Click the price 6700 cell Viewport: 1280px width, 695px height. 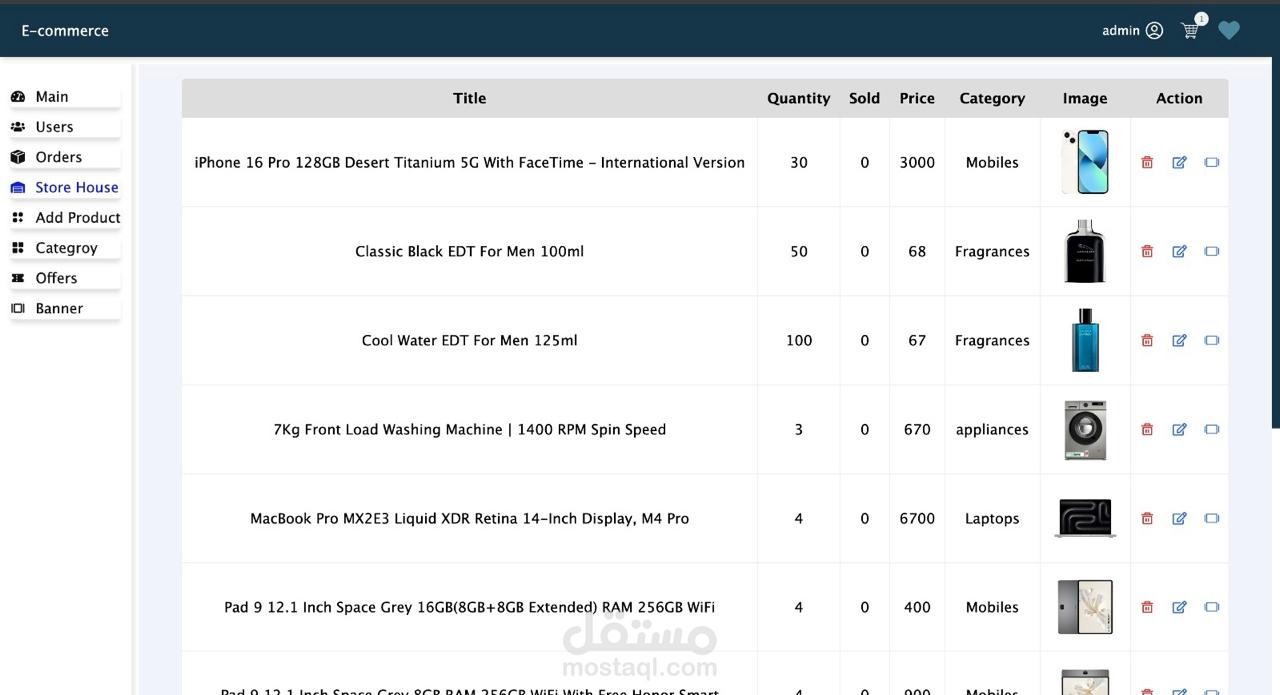(x=917, y=518)
